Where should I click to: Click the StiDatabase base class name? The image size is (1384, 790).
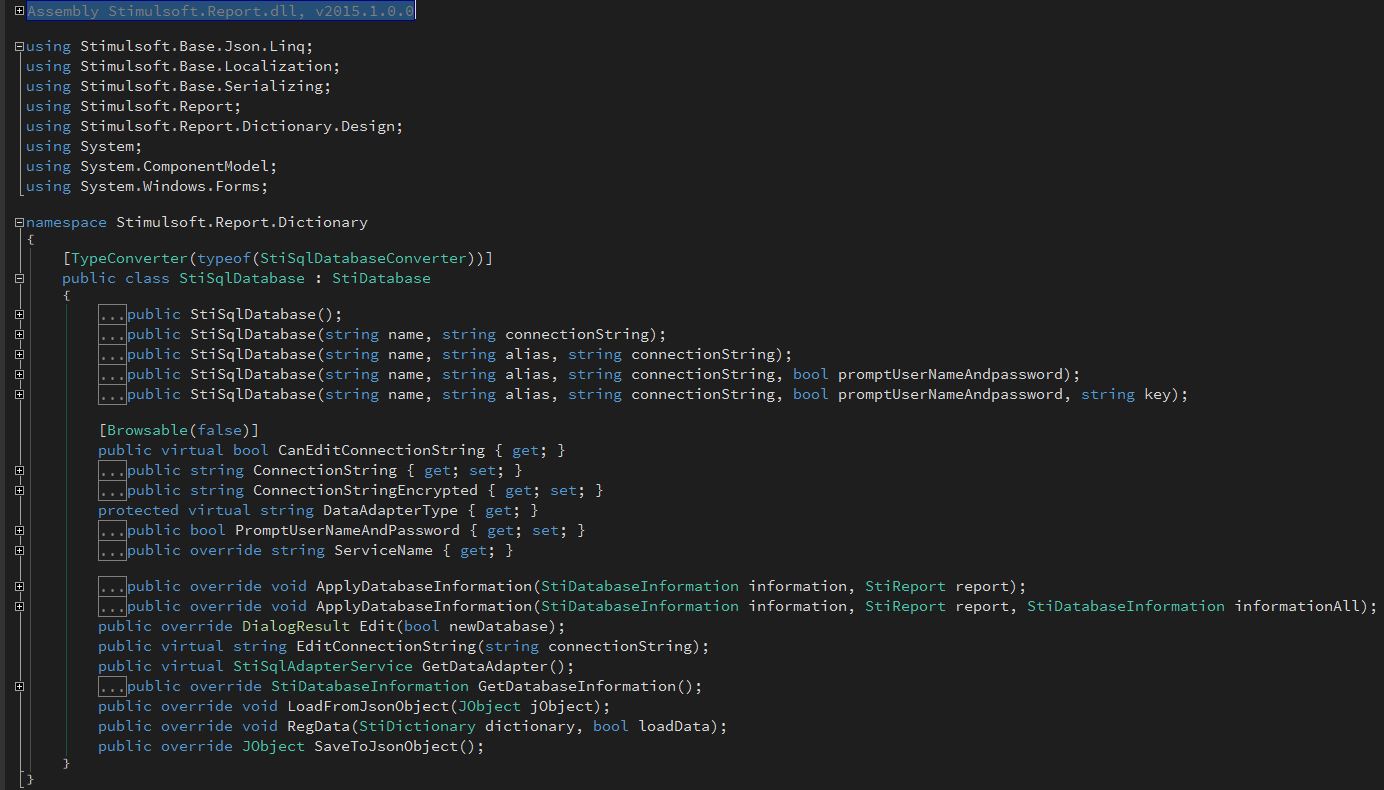[381, 278]
